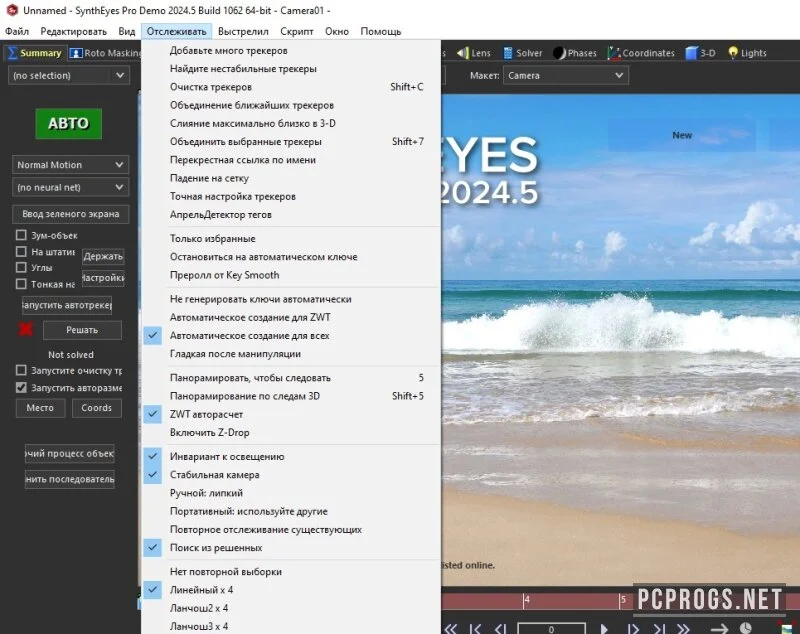Click the New tile on splash screen

pyautogui.click(x=682, y=135)
